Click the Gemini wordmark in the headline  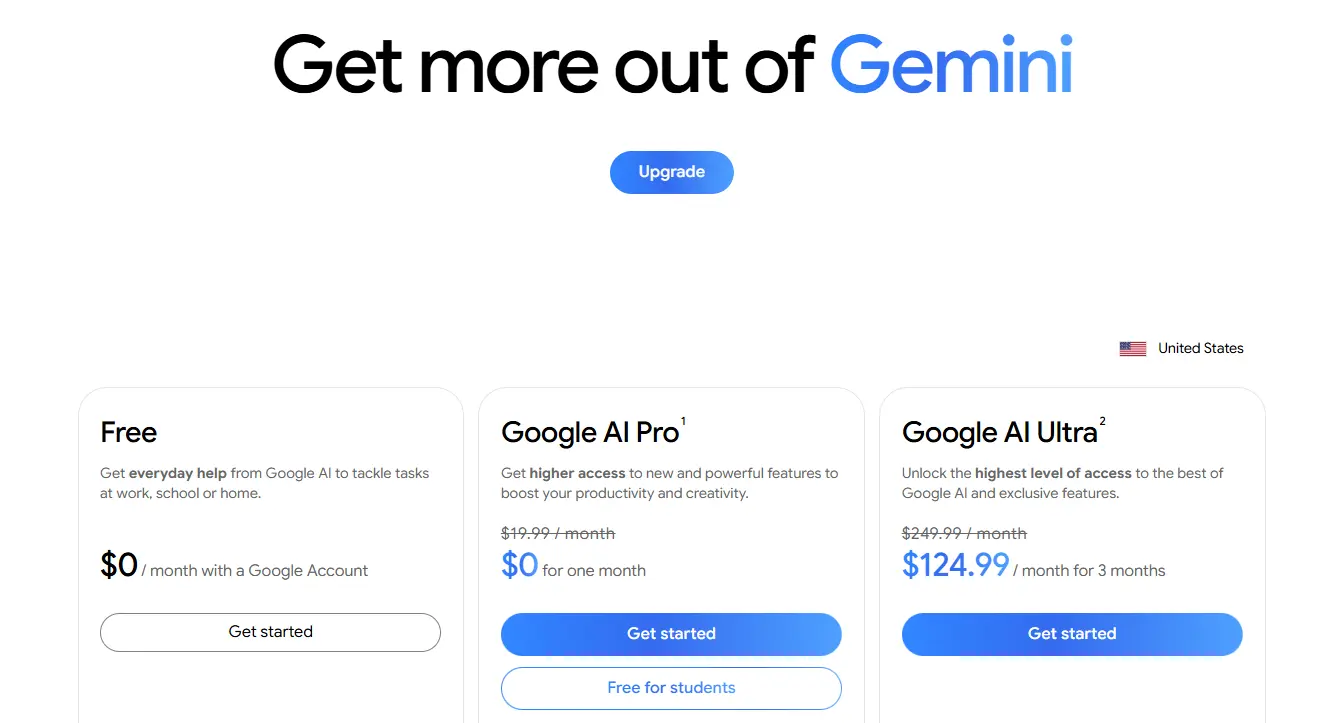click(x=950, y=63)
